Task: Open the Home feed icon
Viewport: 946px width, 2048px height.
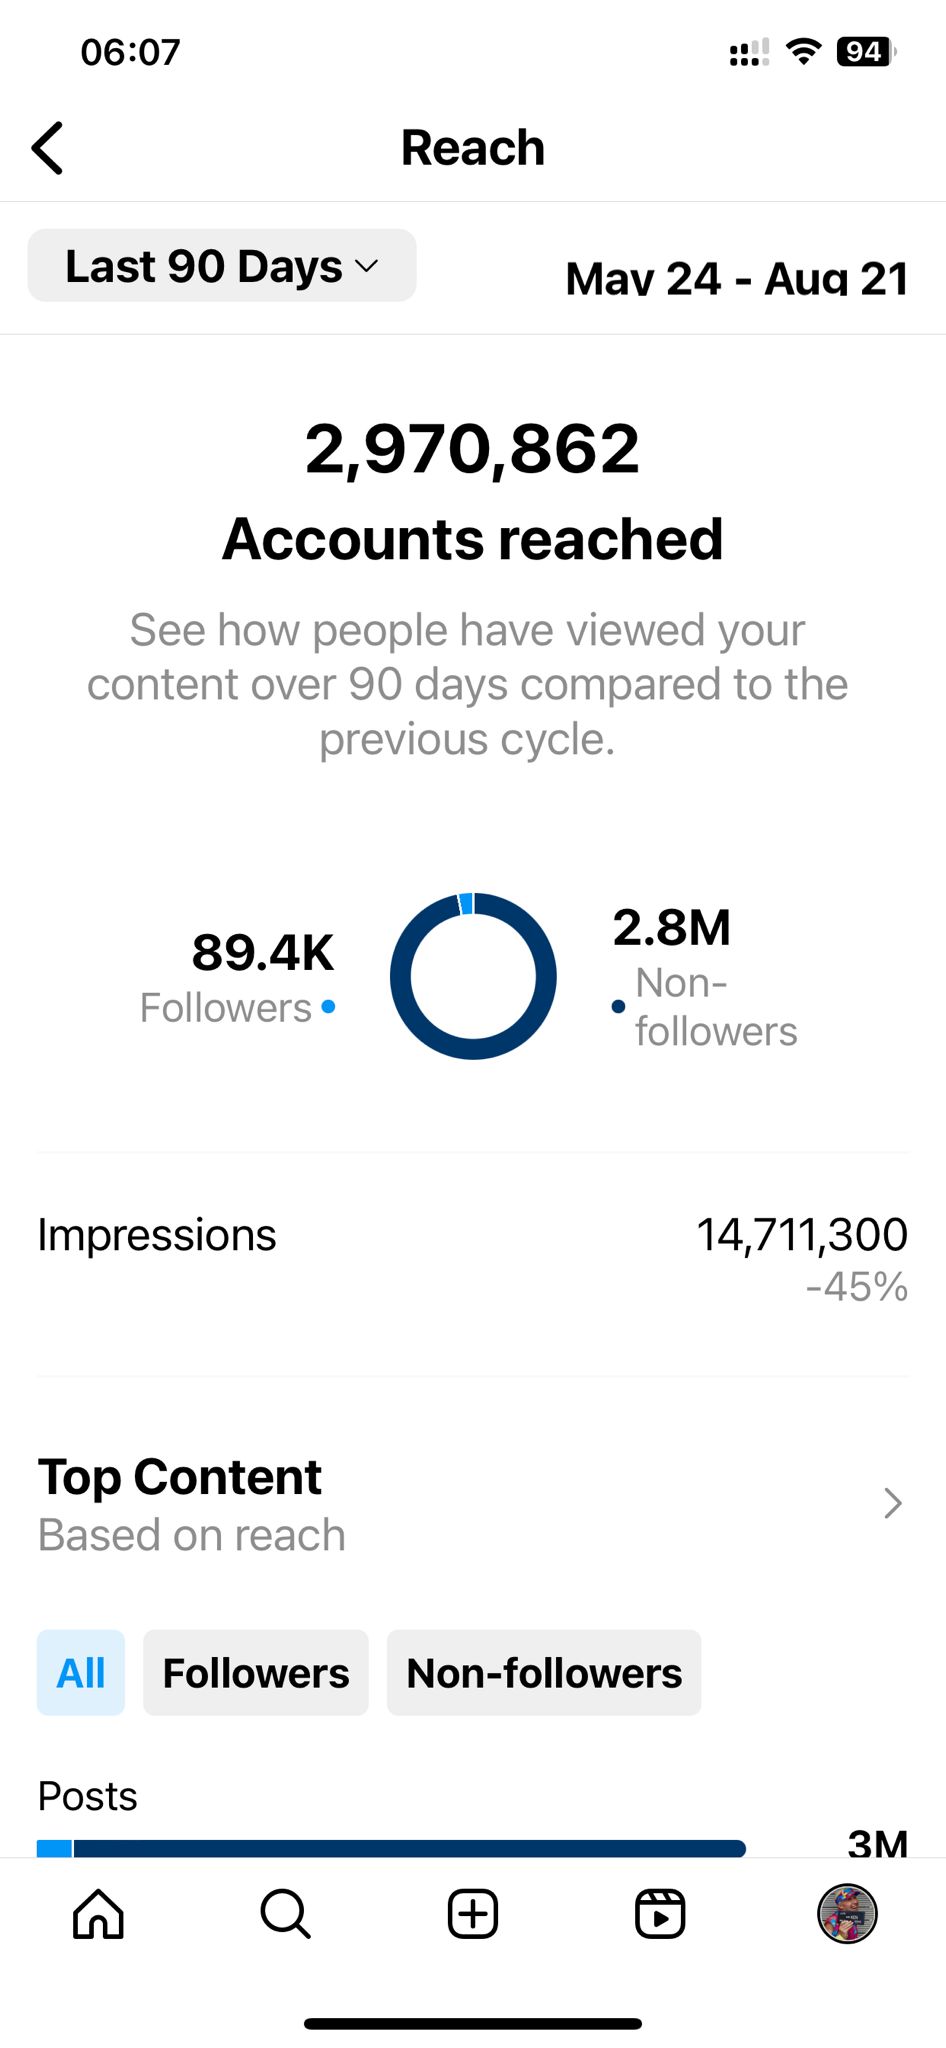Action: 98,1914
